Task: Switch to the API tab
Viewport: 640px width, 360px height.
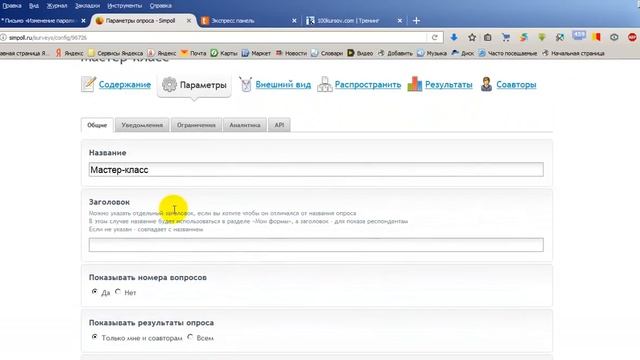Action: point(279,125)
